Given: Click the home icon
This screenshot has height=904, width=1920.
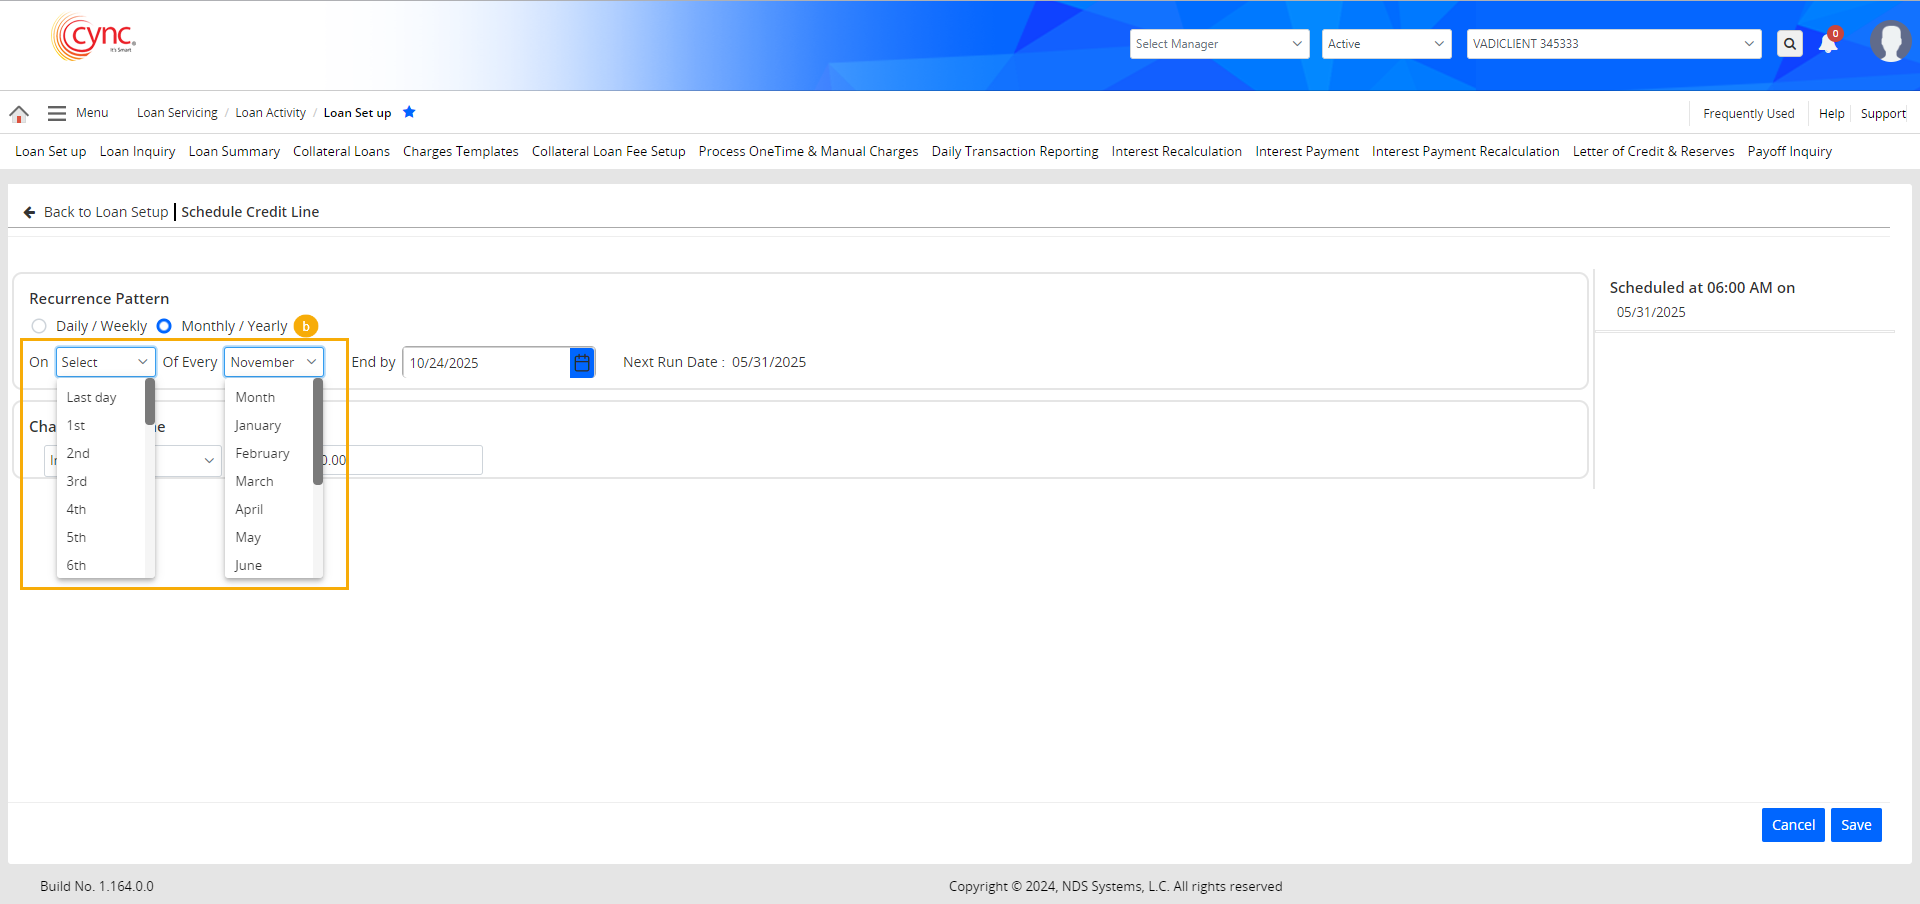Looking at the screenshot, I should pyautogui.click(x=19, y=114).
